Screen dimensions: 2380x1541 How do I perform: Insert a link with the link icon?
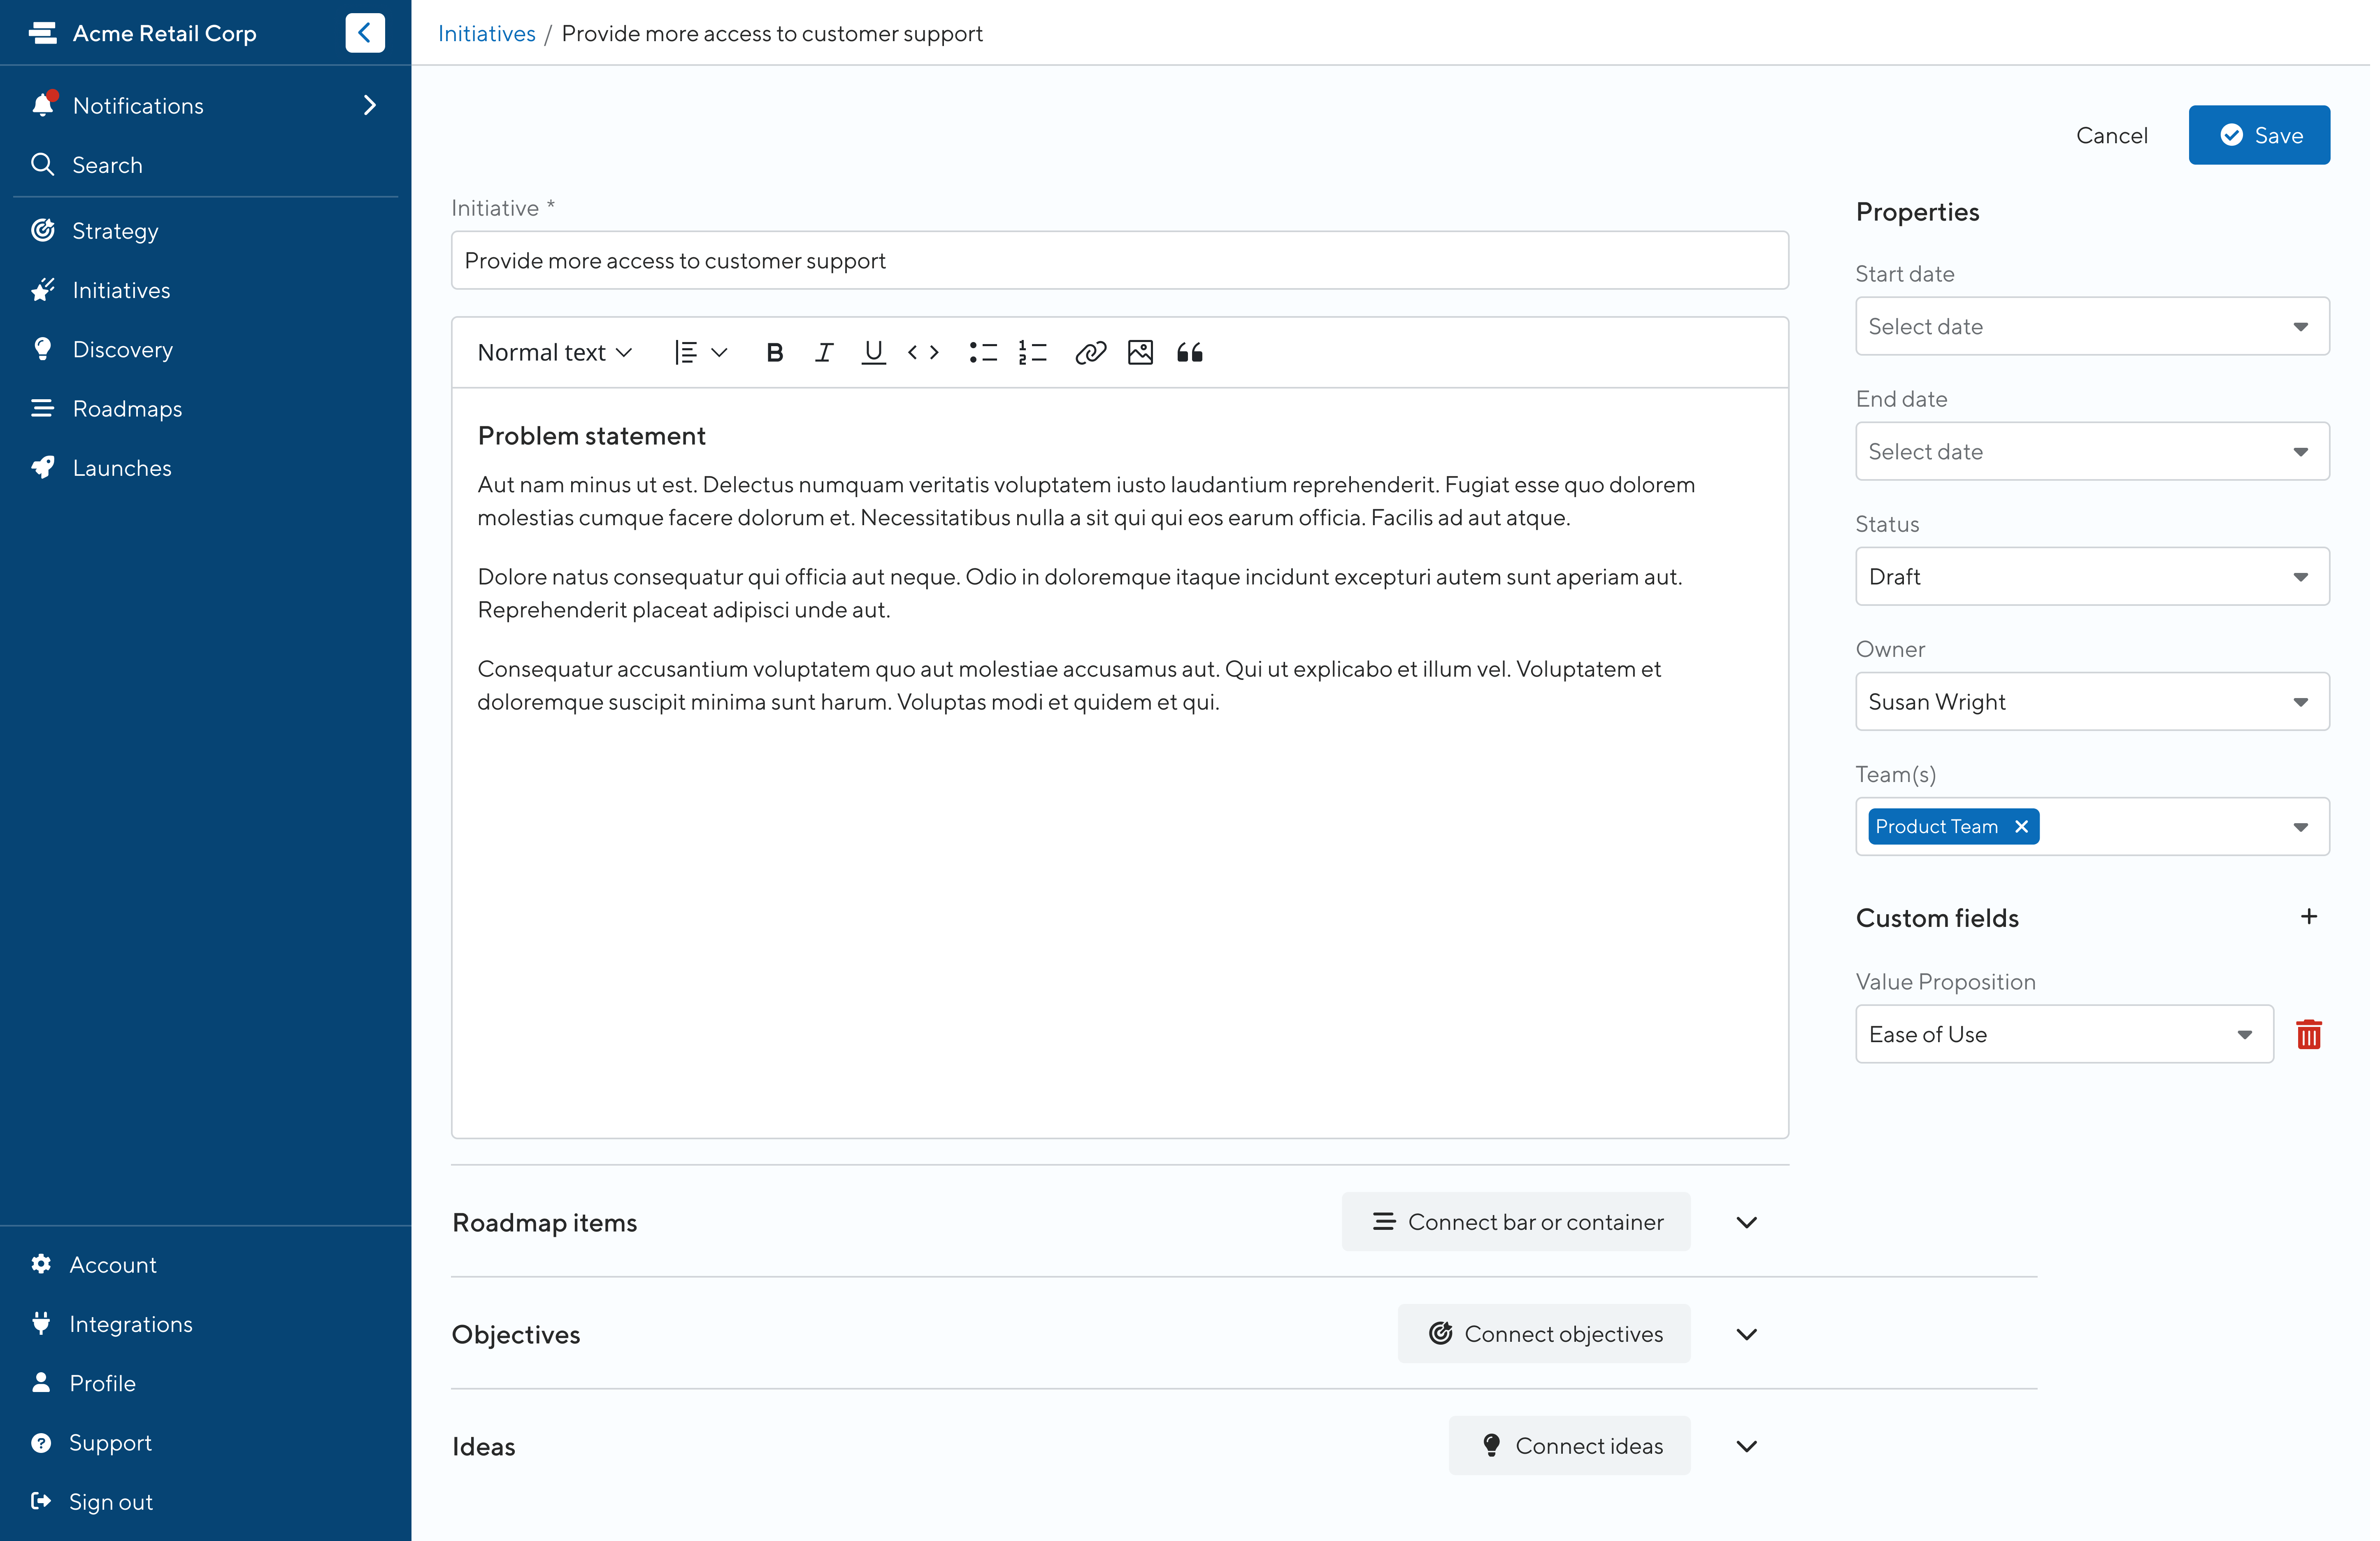[1090, 352]
